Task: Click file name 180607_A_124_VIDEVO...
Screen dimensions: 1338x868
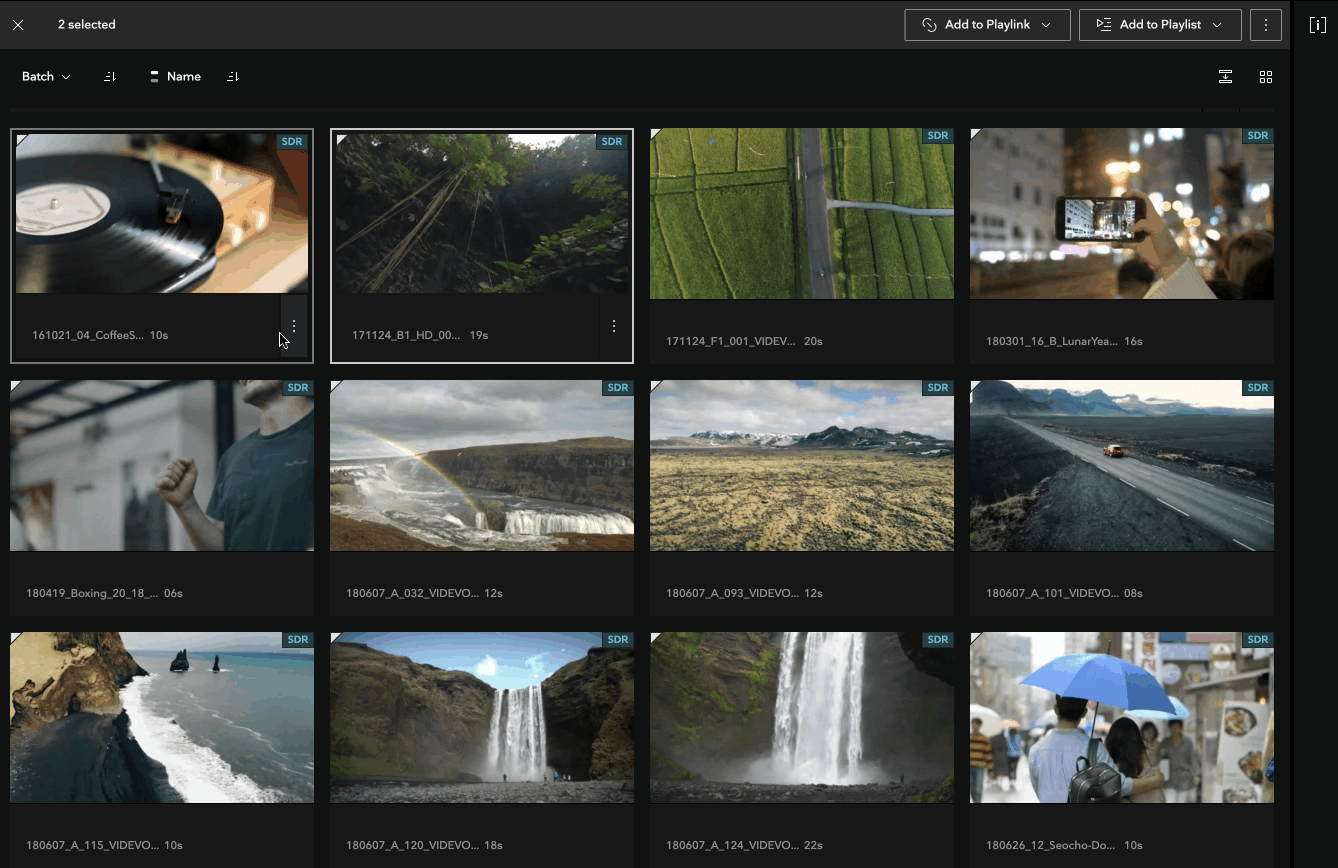Action: click(732, 845)
